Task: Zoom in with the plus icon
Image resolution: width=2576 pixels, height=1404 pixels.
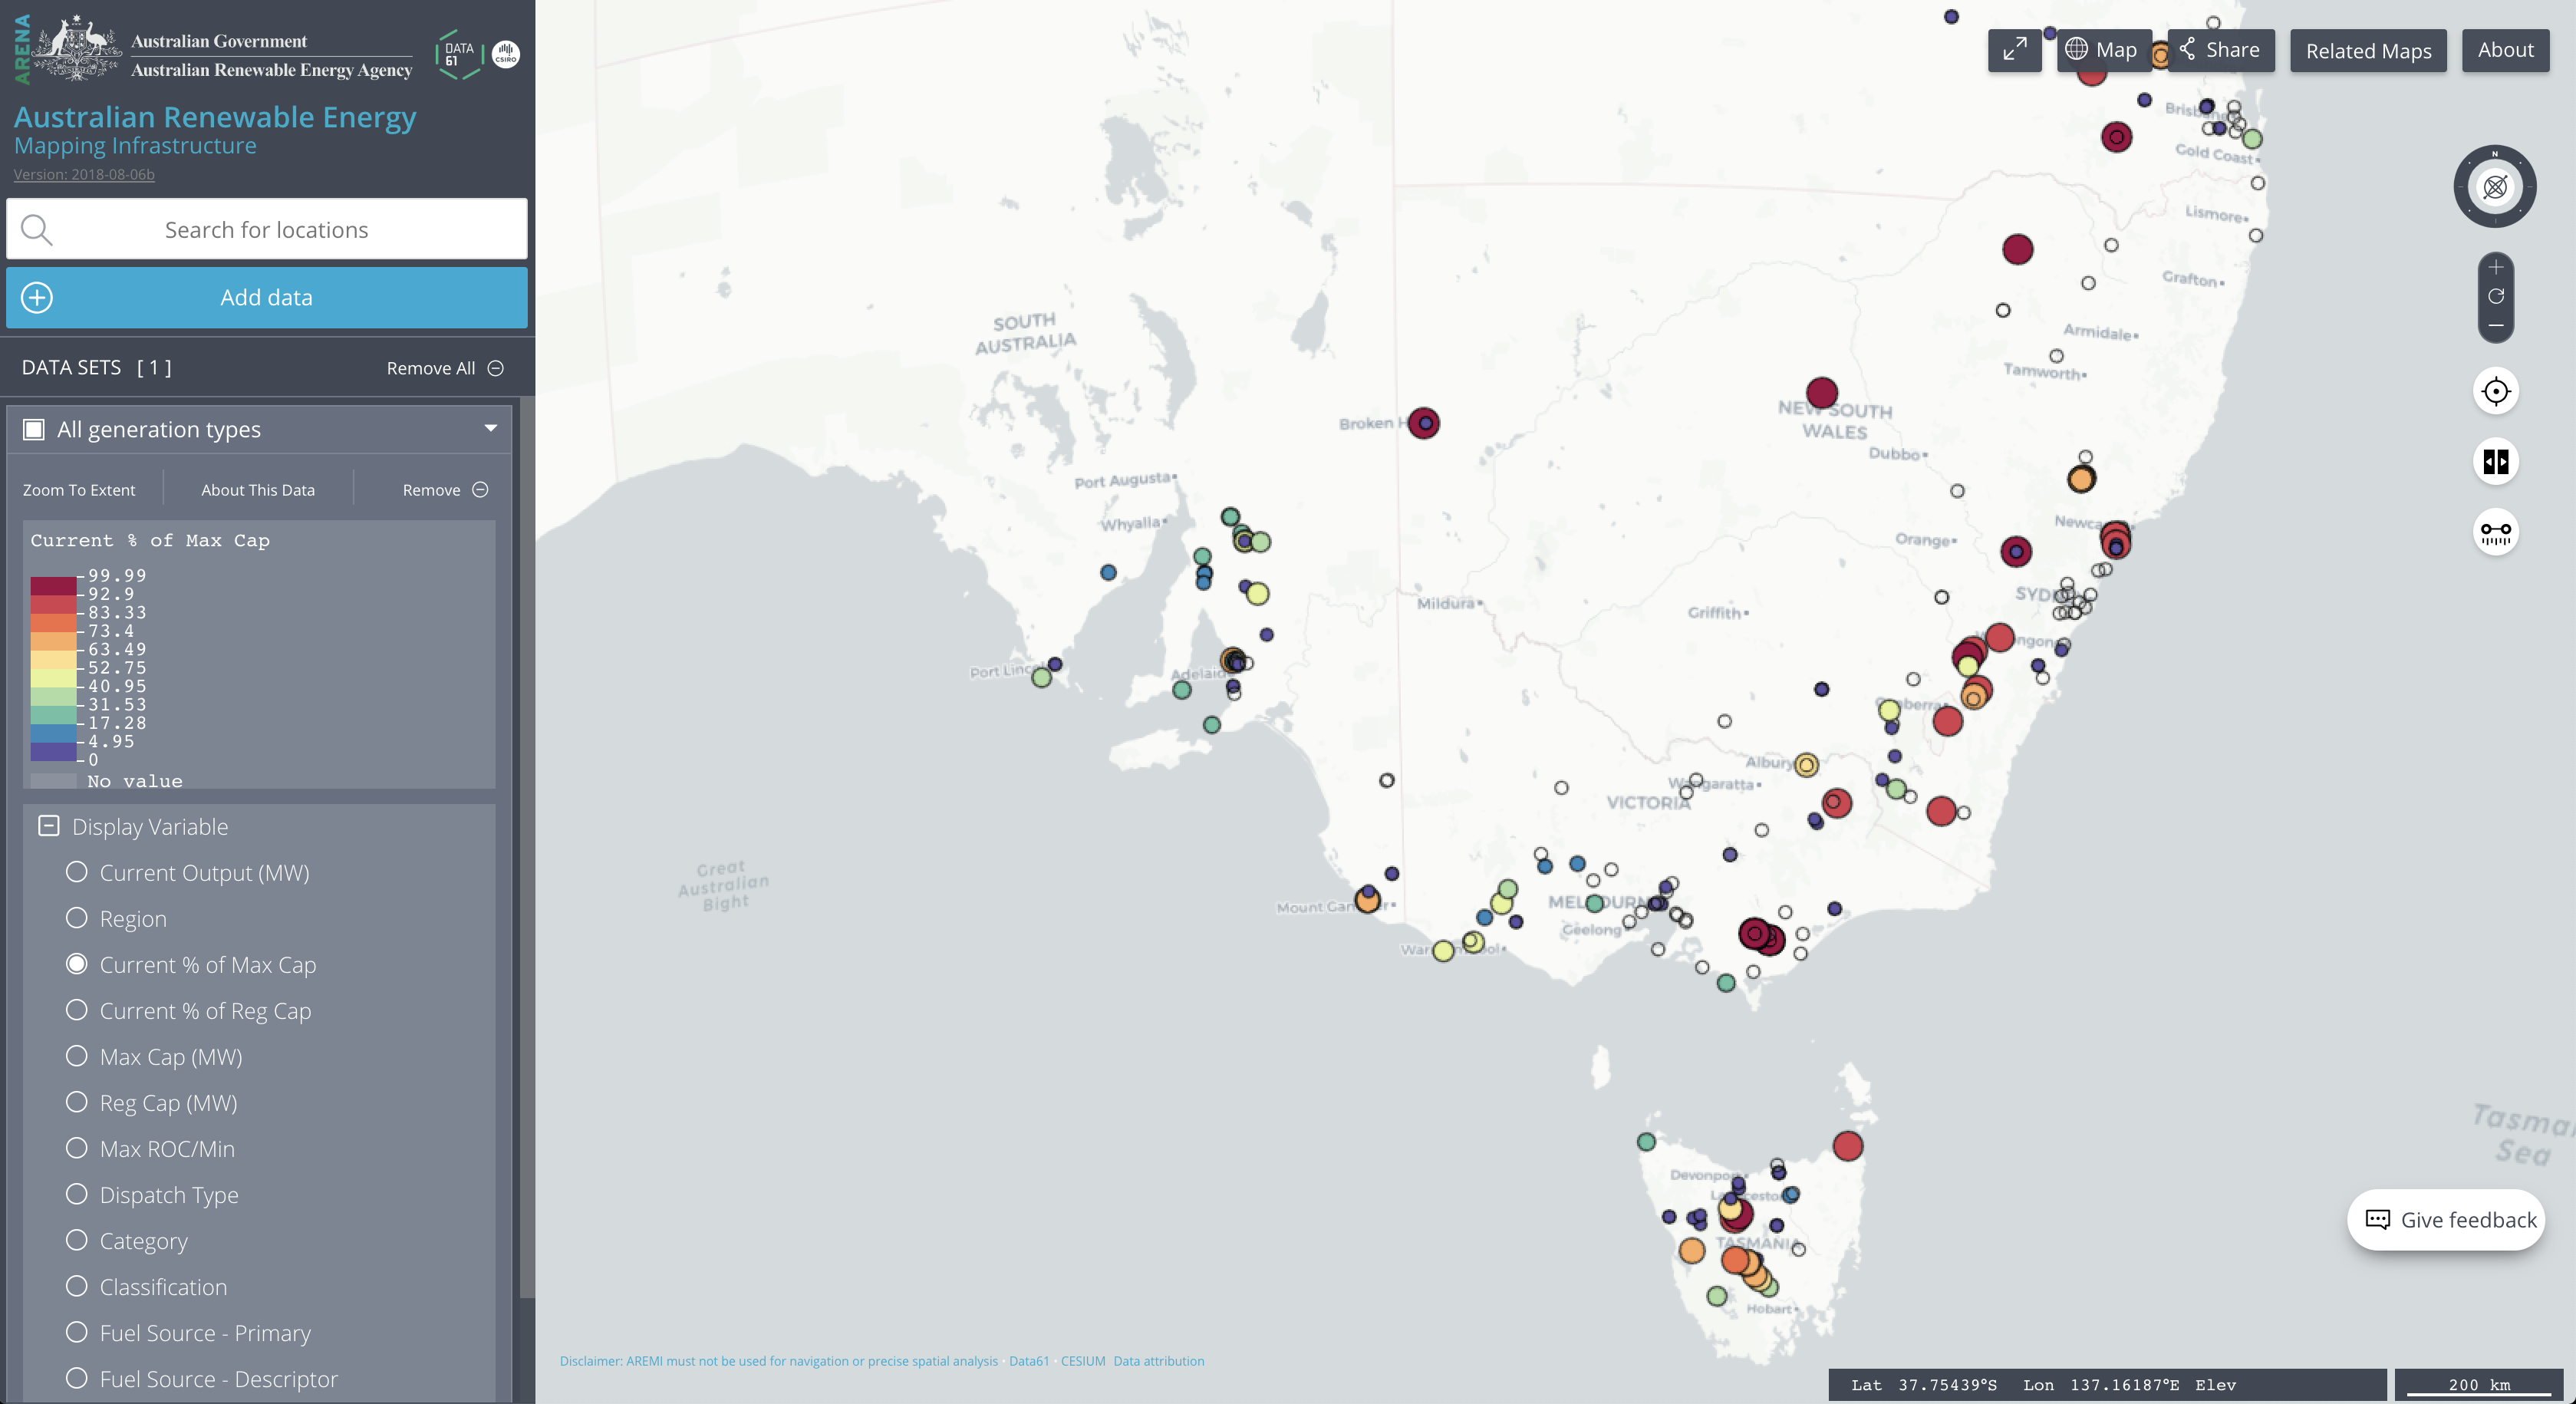Action: click(2496, 267)
